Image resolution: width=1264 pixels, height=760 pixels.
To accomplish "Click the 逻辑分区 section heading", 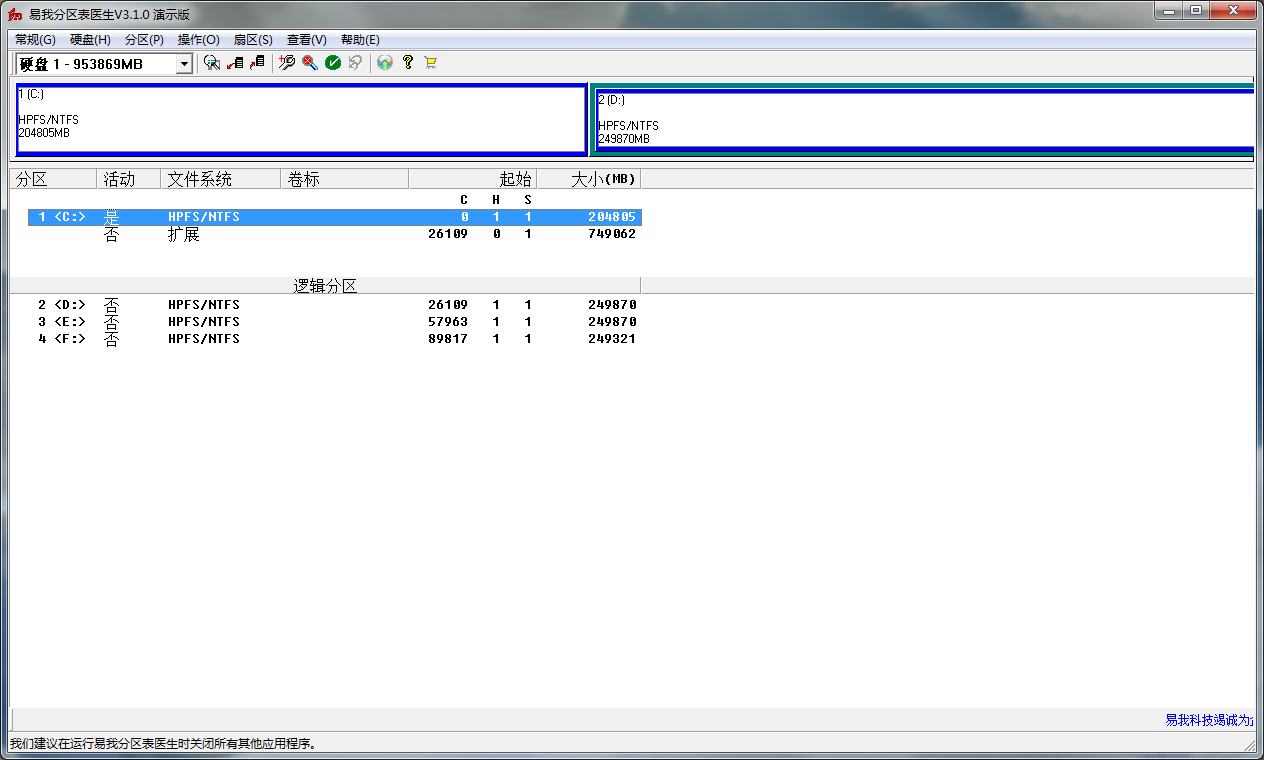I will coord(325,286).
